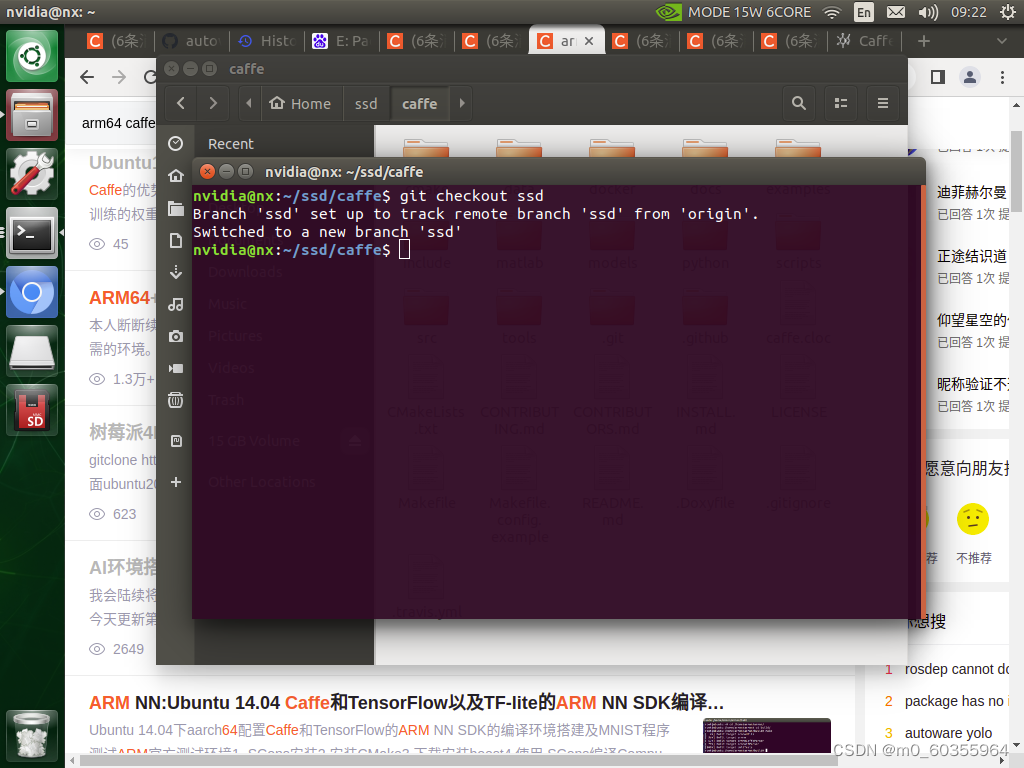Open Videos sidebar icon
Image resolution: width=1024 pixels, height=768 pixels.
[176, 368]
